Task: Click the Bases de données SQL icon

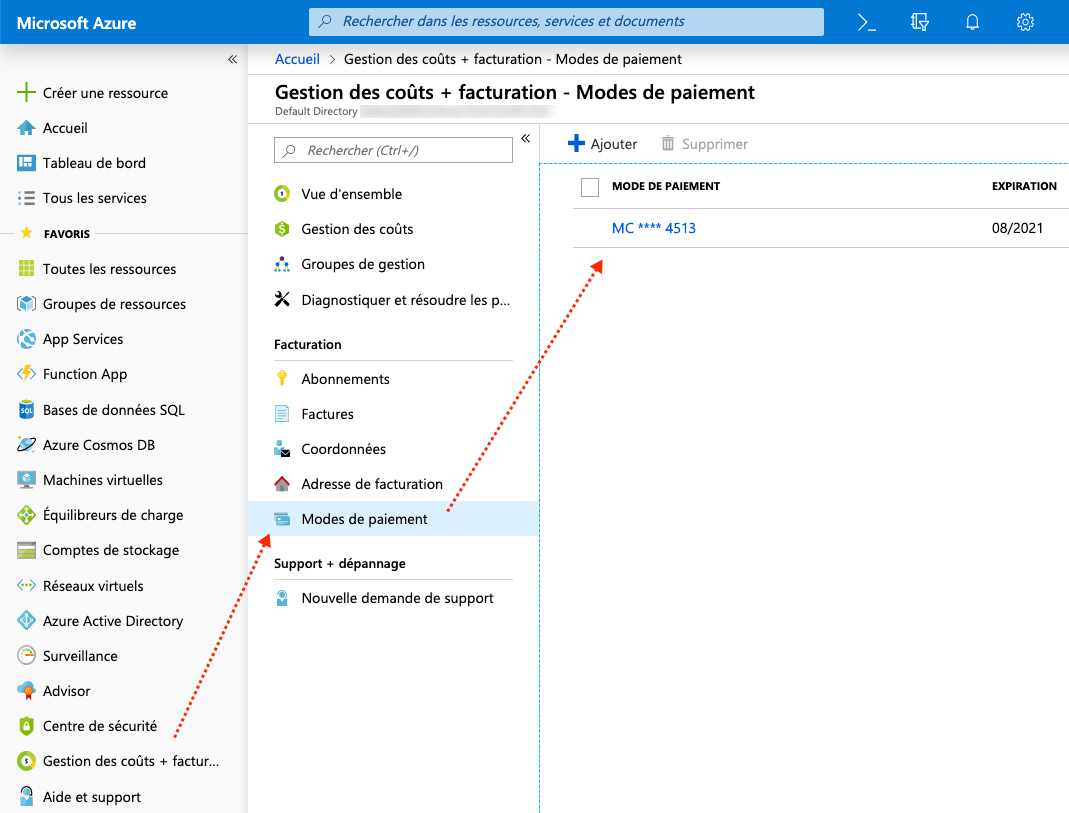Action: pyautogui.click(x=26, y=409)
